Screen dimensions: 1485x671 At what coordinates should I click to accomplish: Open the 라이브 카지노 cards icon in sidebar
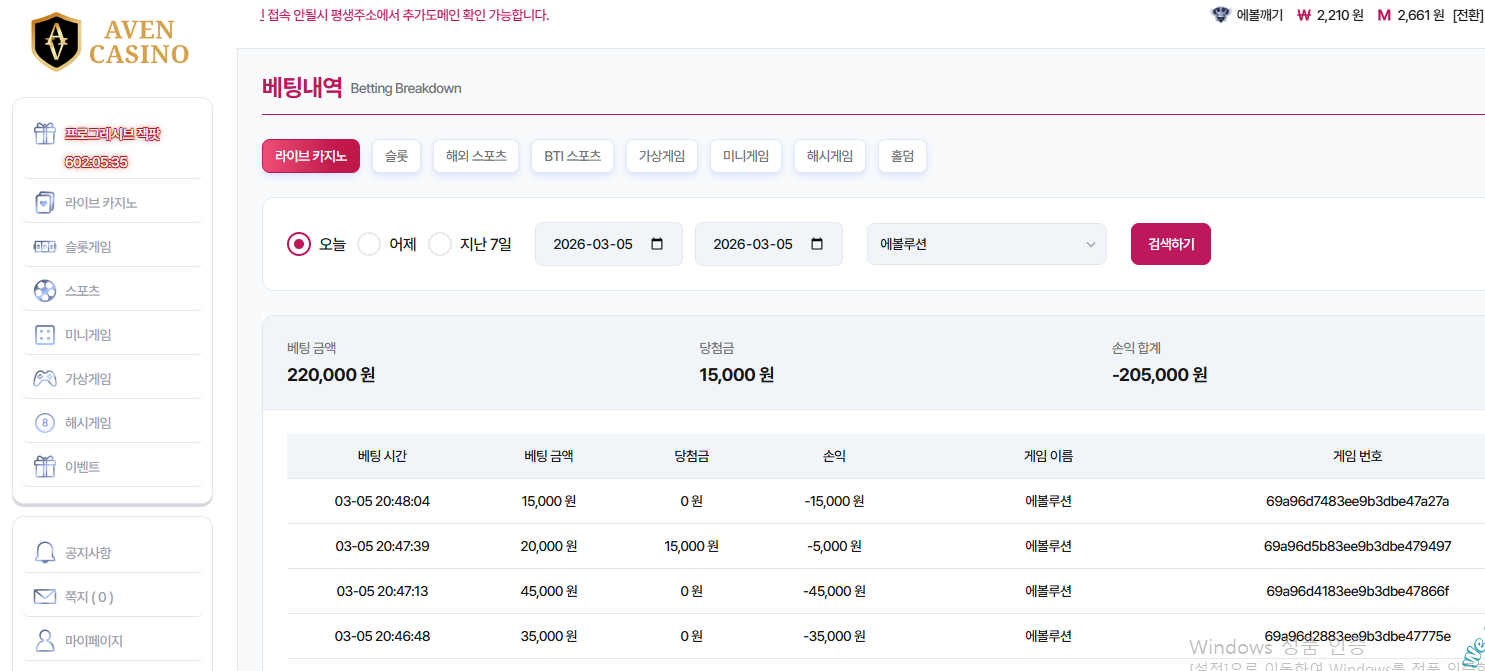click(44, 203)
